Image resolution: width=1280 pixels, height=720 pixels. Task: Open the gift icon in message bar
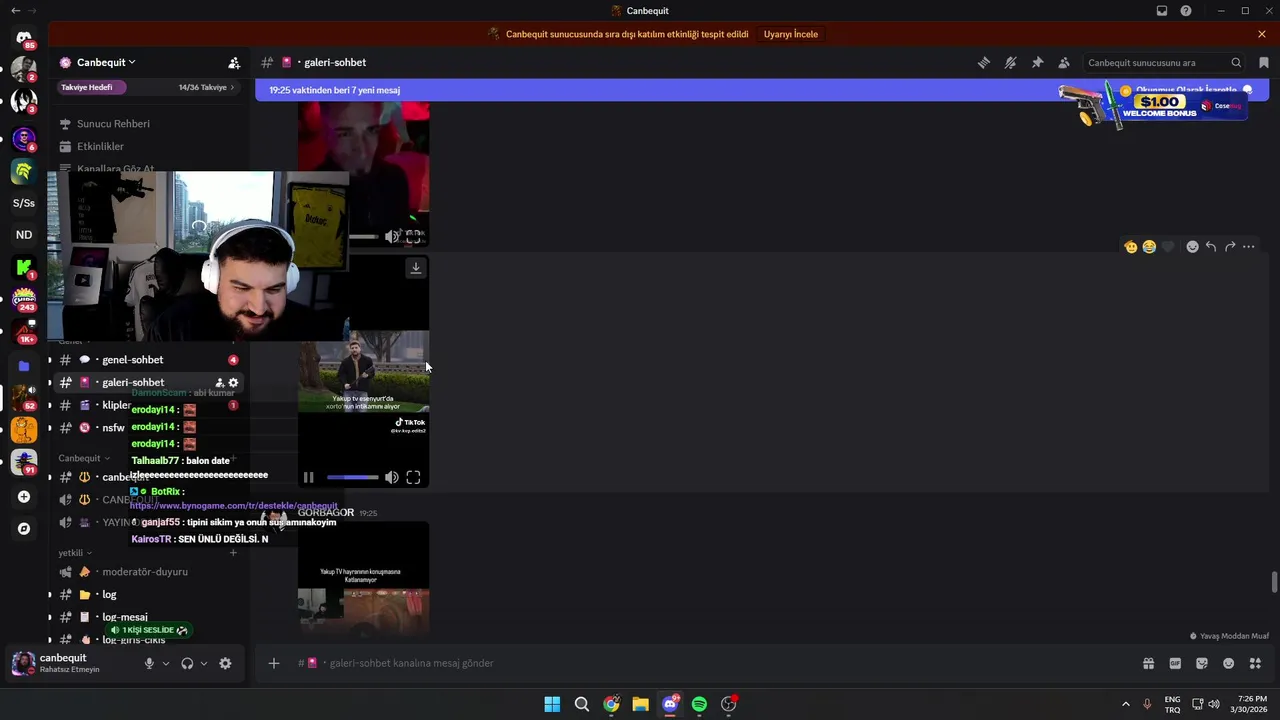(x=1149, y=663)
